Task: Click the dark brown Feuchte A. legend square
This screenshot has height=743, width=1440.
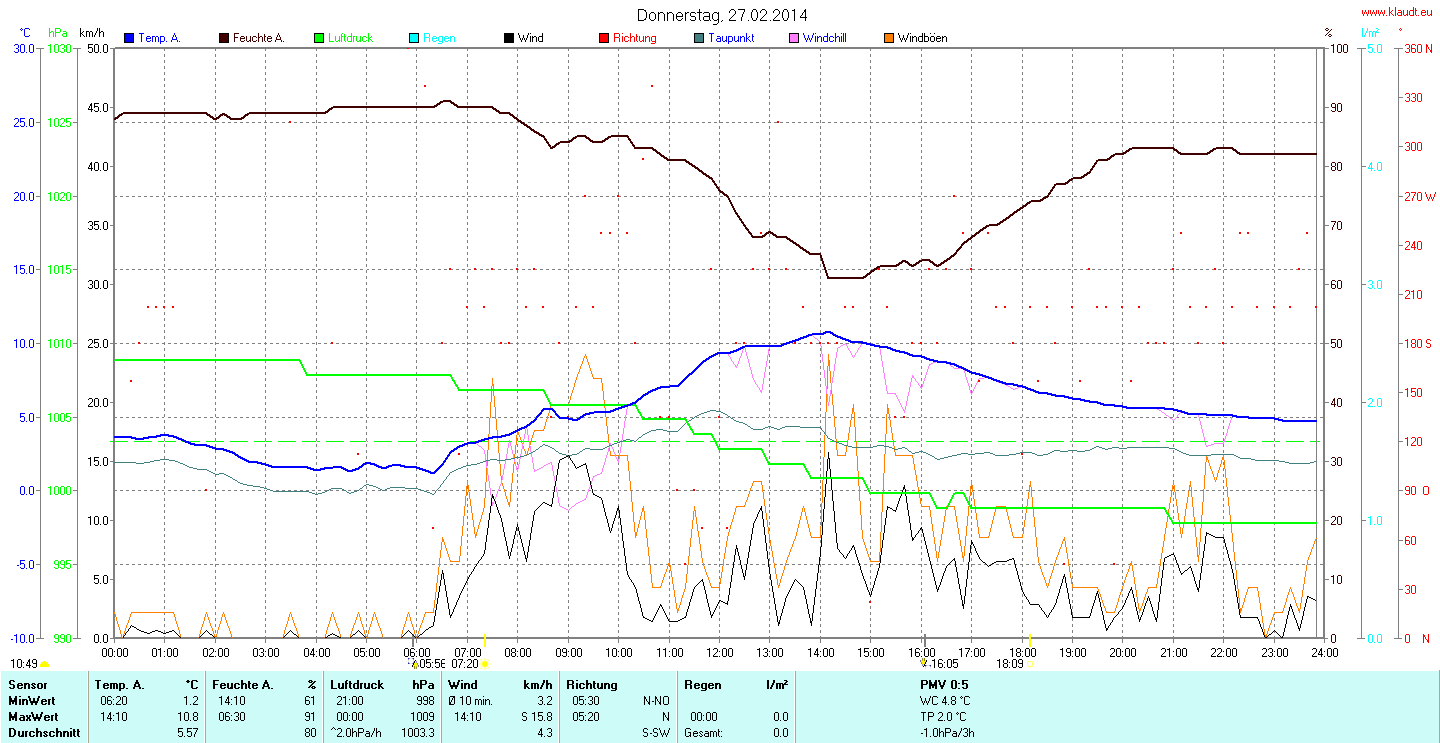Action: click(224, 38)
